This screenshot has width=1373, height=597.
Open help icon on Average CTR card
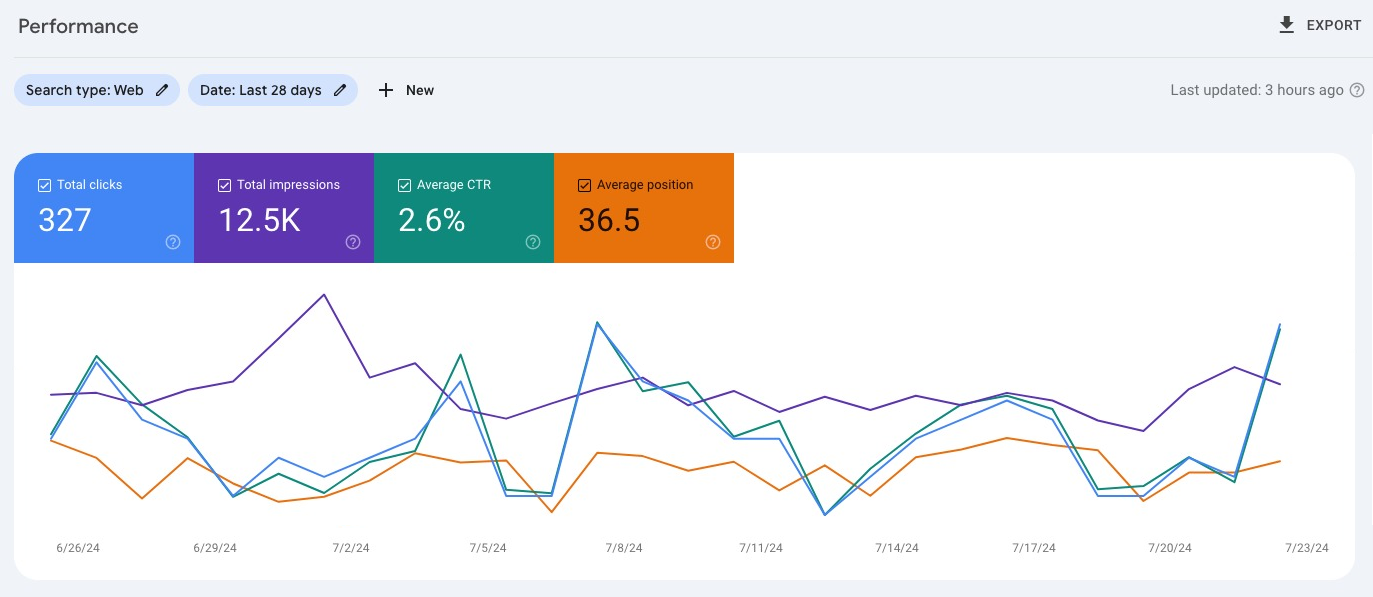[533, 242]
